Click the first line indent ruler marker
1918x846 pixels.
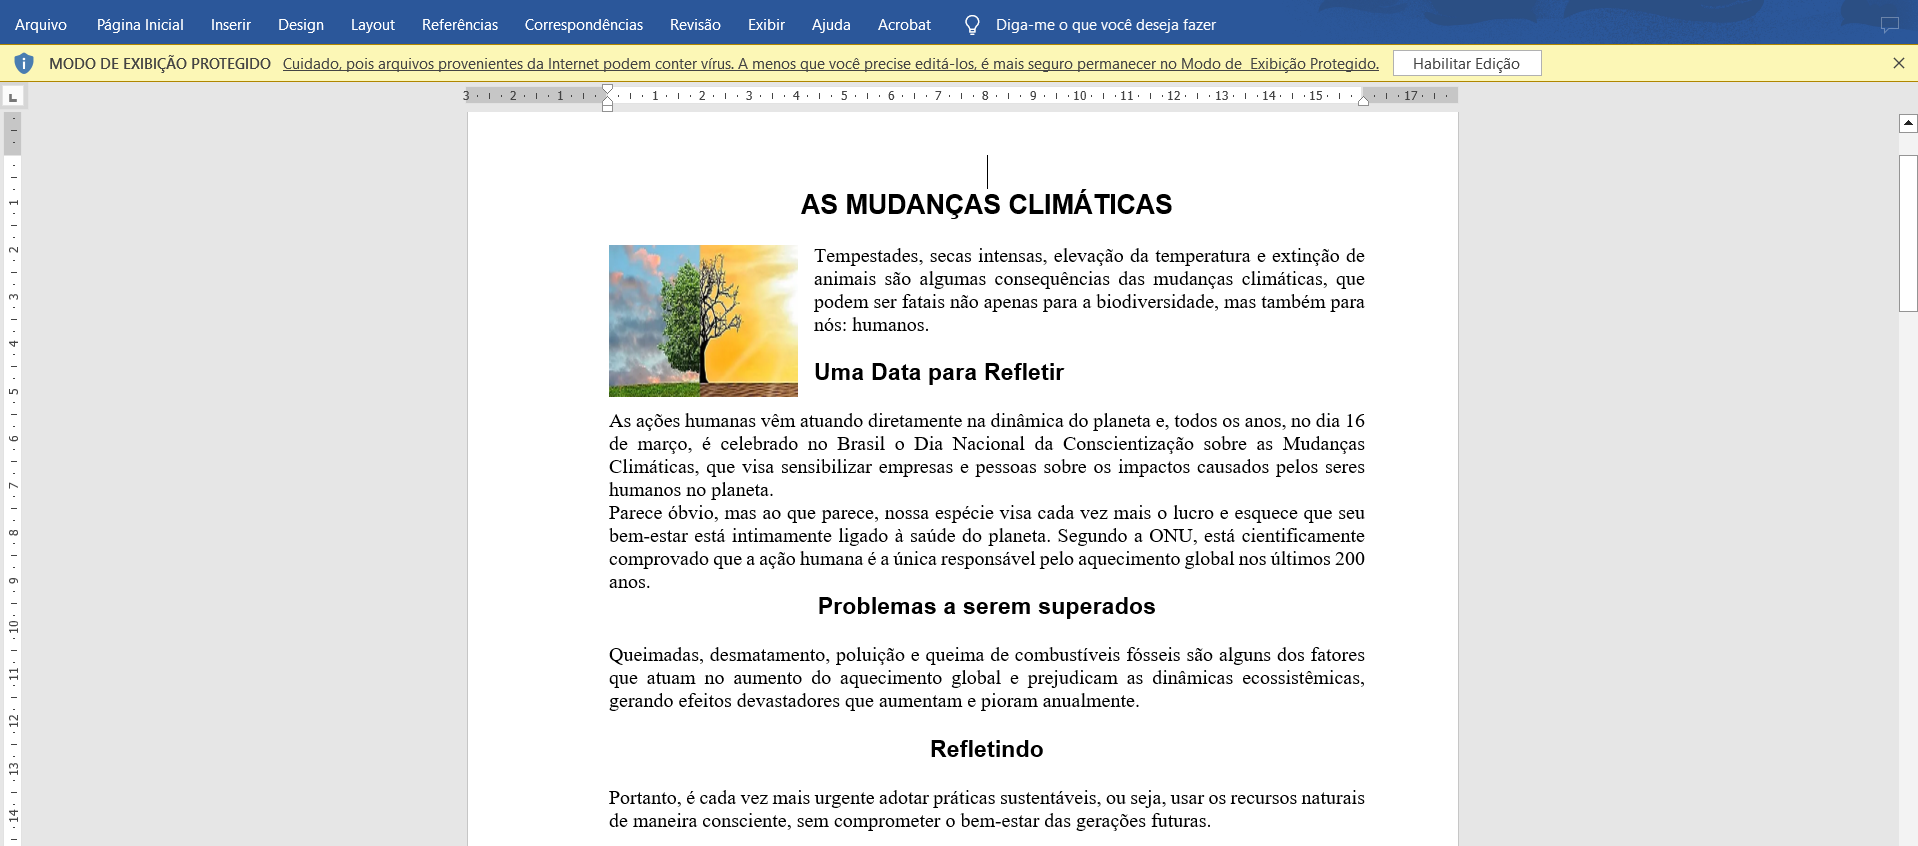(608, 90)
